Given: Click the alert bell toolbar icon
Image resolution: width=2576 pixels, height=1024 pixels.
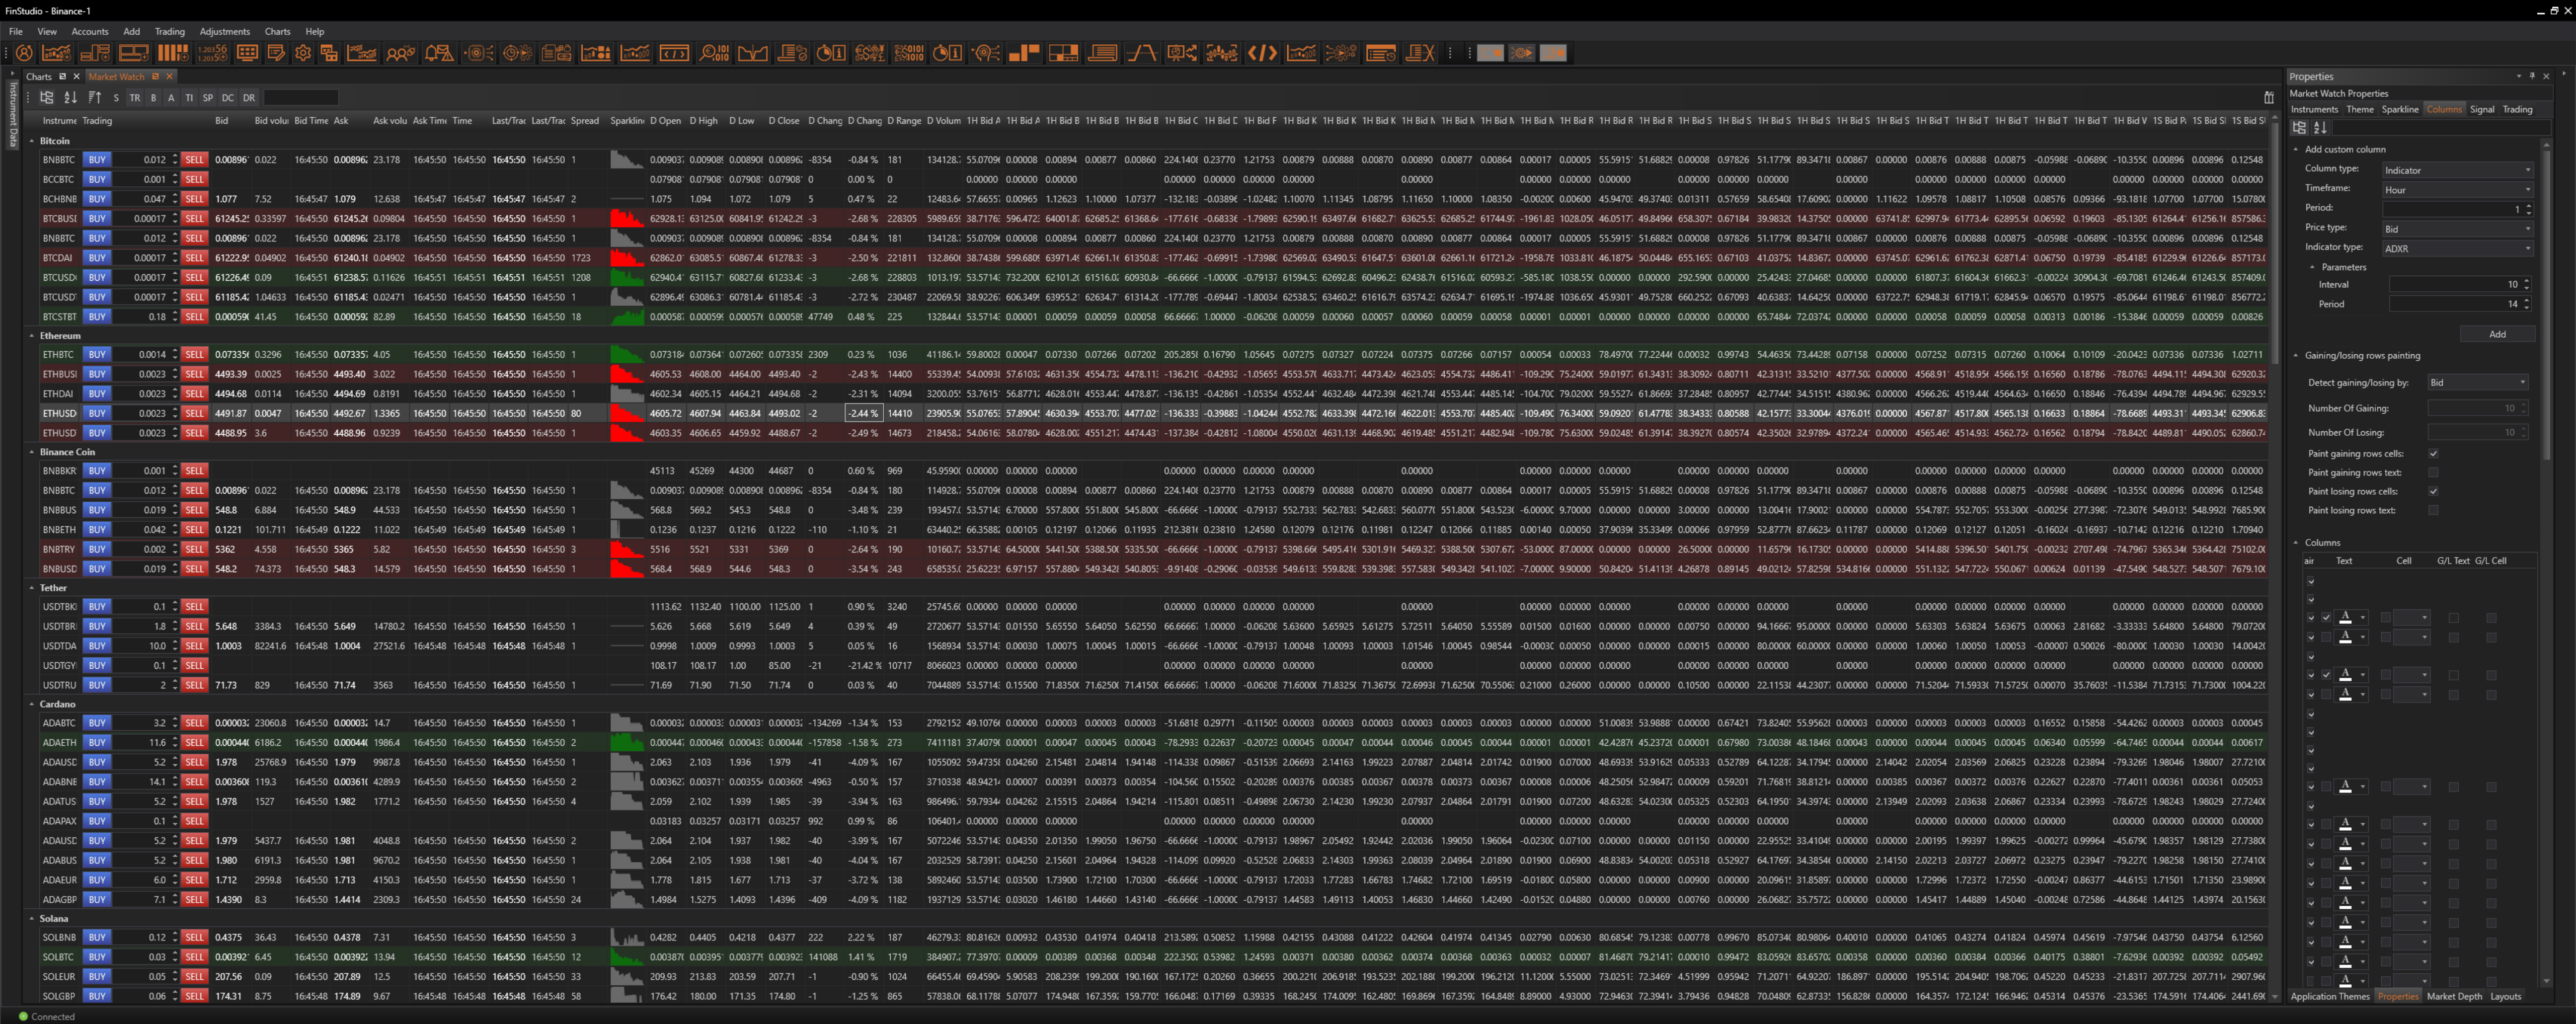Looking at the screenshot, I should 438,53.
